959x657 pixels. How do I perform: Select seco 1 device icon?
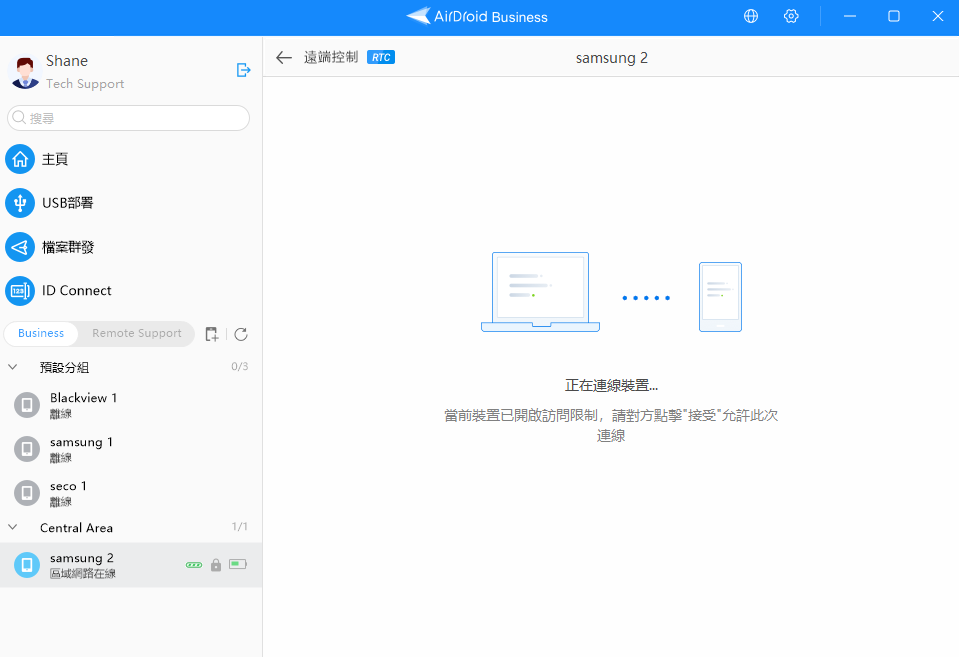click(27, 493)
